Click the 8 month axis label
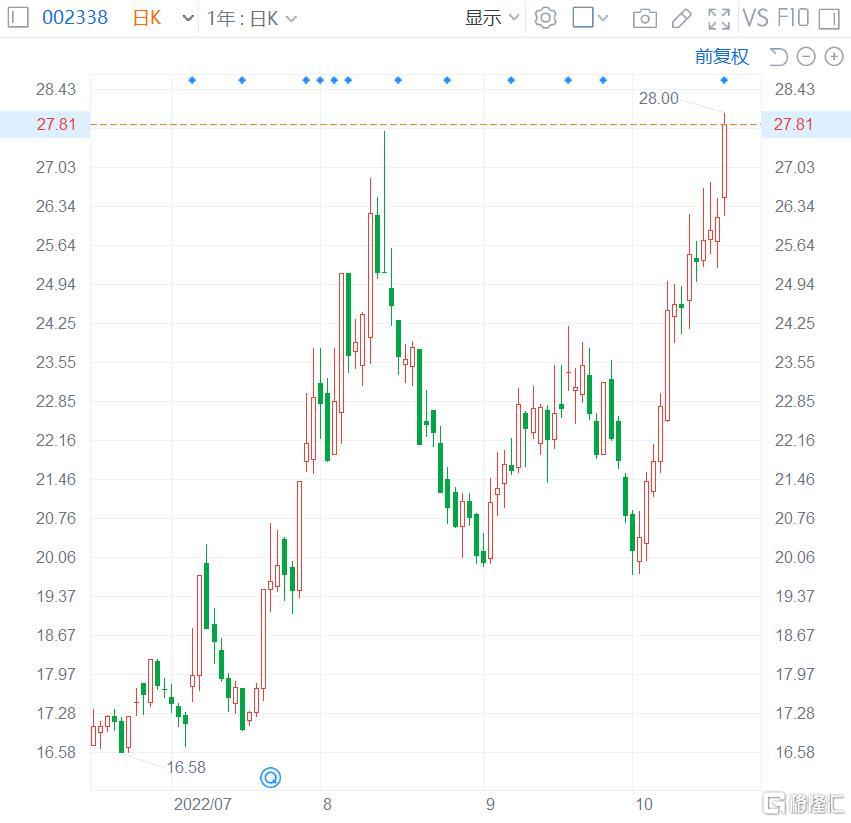This screenshot has height=823, width=851. (327, 804)
